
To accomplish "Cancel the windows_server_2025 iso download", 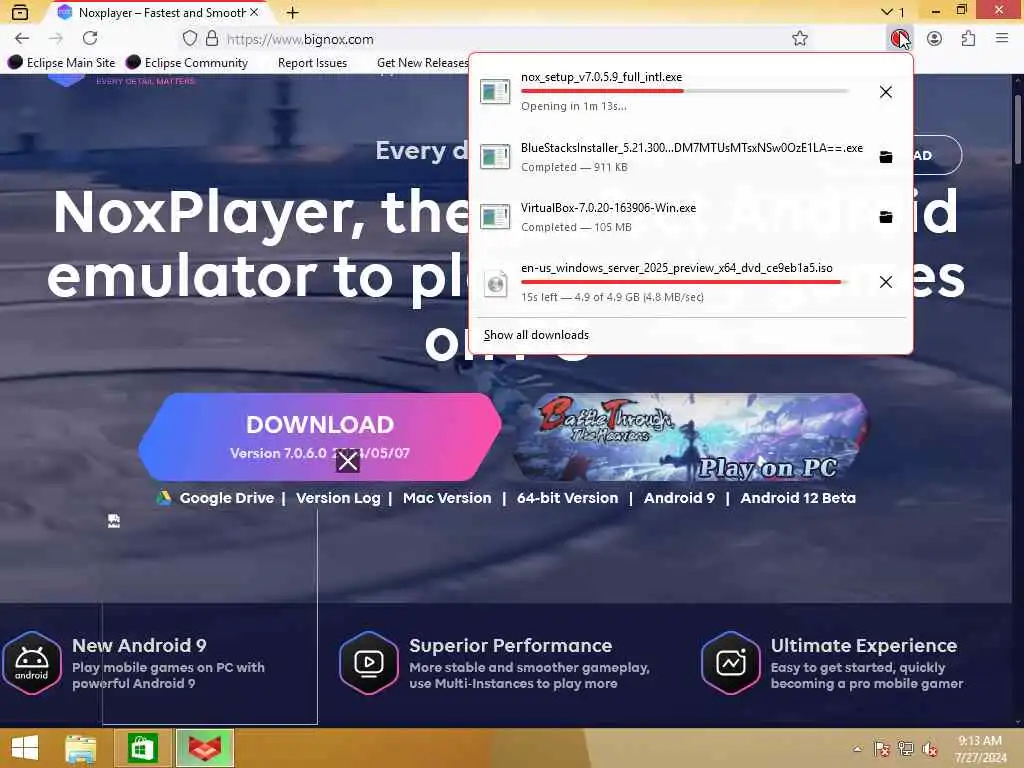I will (886, 282).
